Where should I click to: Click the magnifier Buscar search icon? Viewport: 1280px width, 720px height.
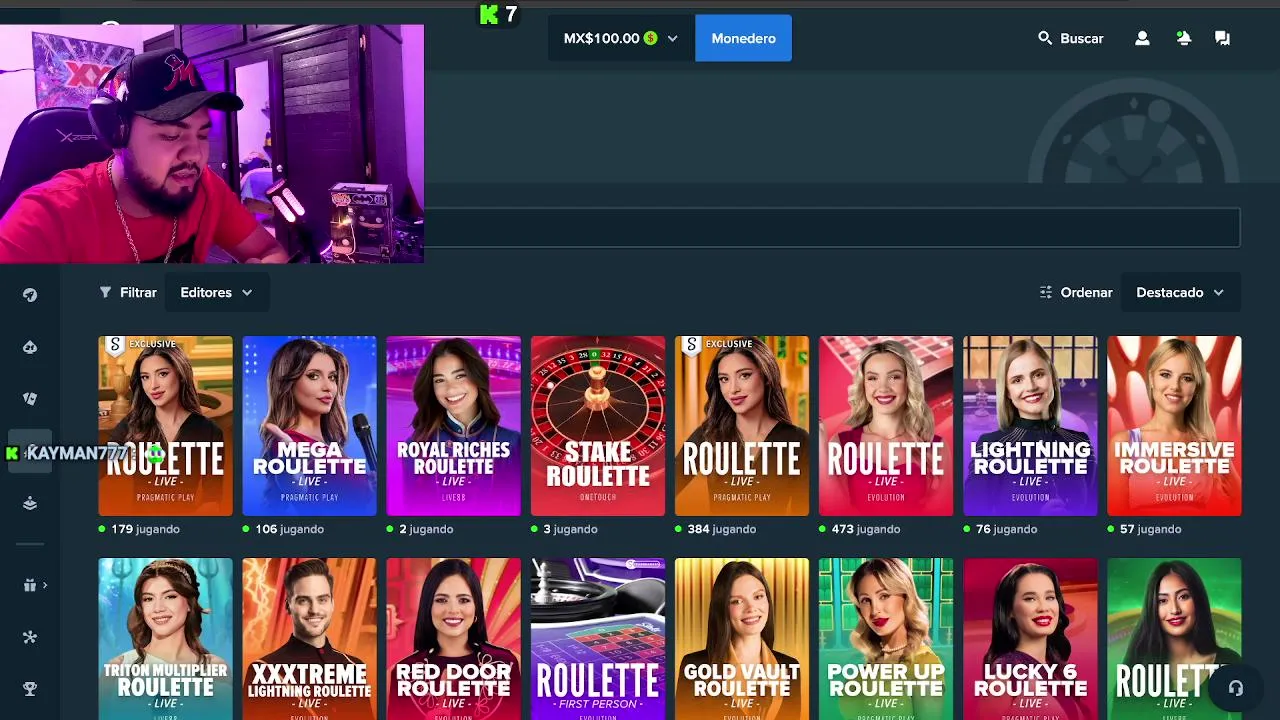(1045, 38)
